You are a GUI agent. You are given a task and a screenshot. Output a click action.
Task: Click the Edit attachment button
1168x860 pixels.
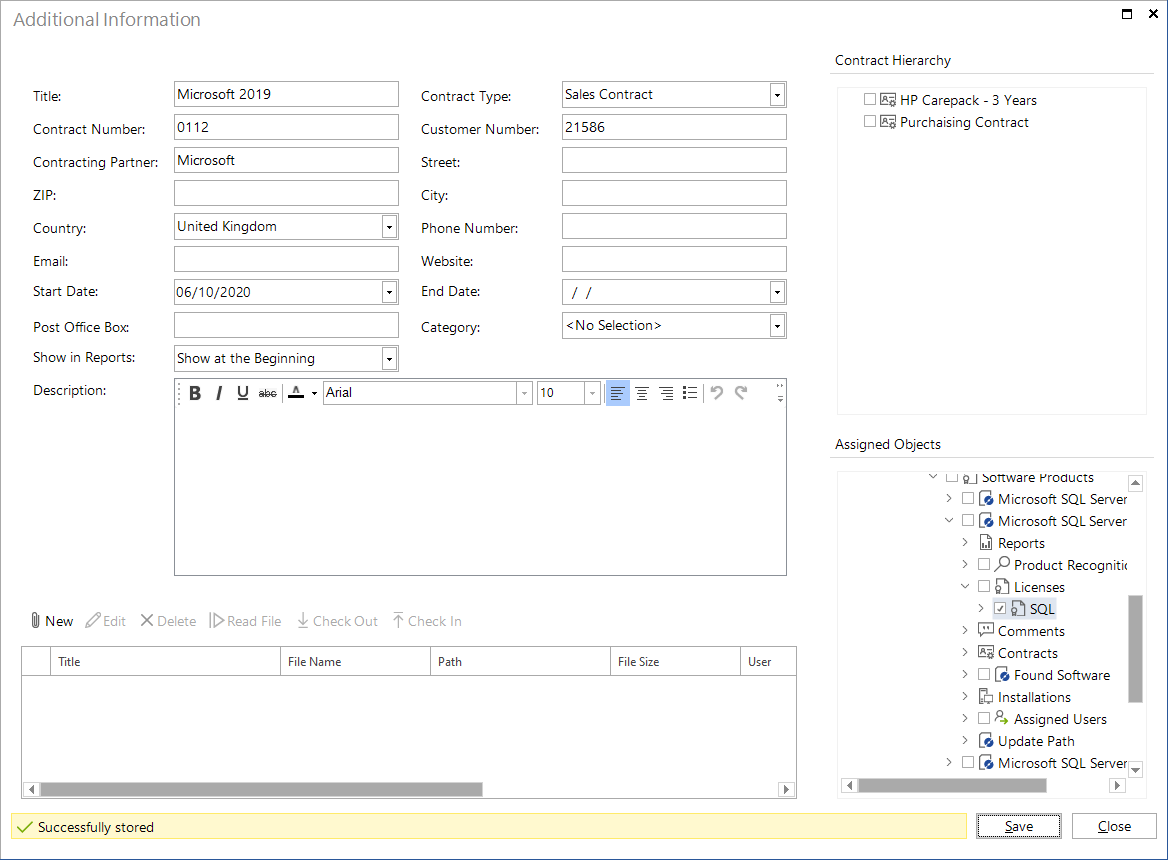click(x=105, y=621)
